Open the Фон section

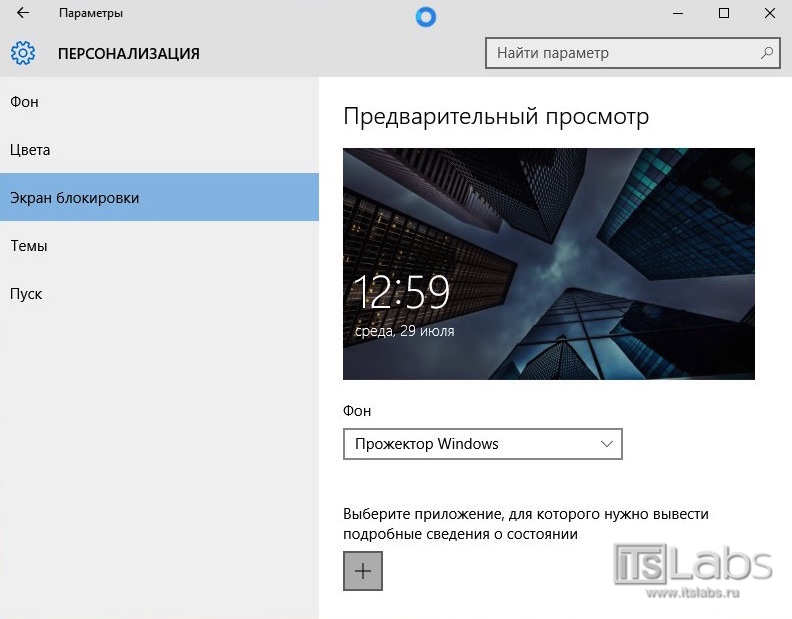(159, 102)
